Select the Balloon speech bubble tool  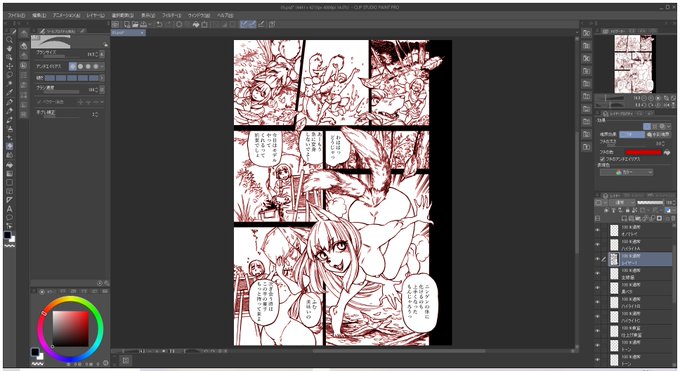9,217
